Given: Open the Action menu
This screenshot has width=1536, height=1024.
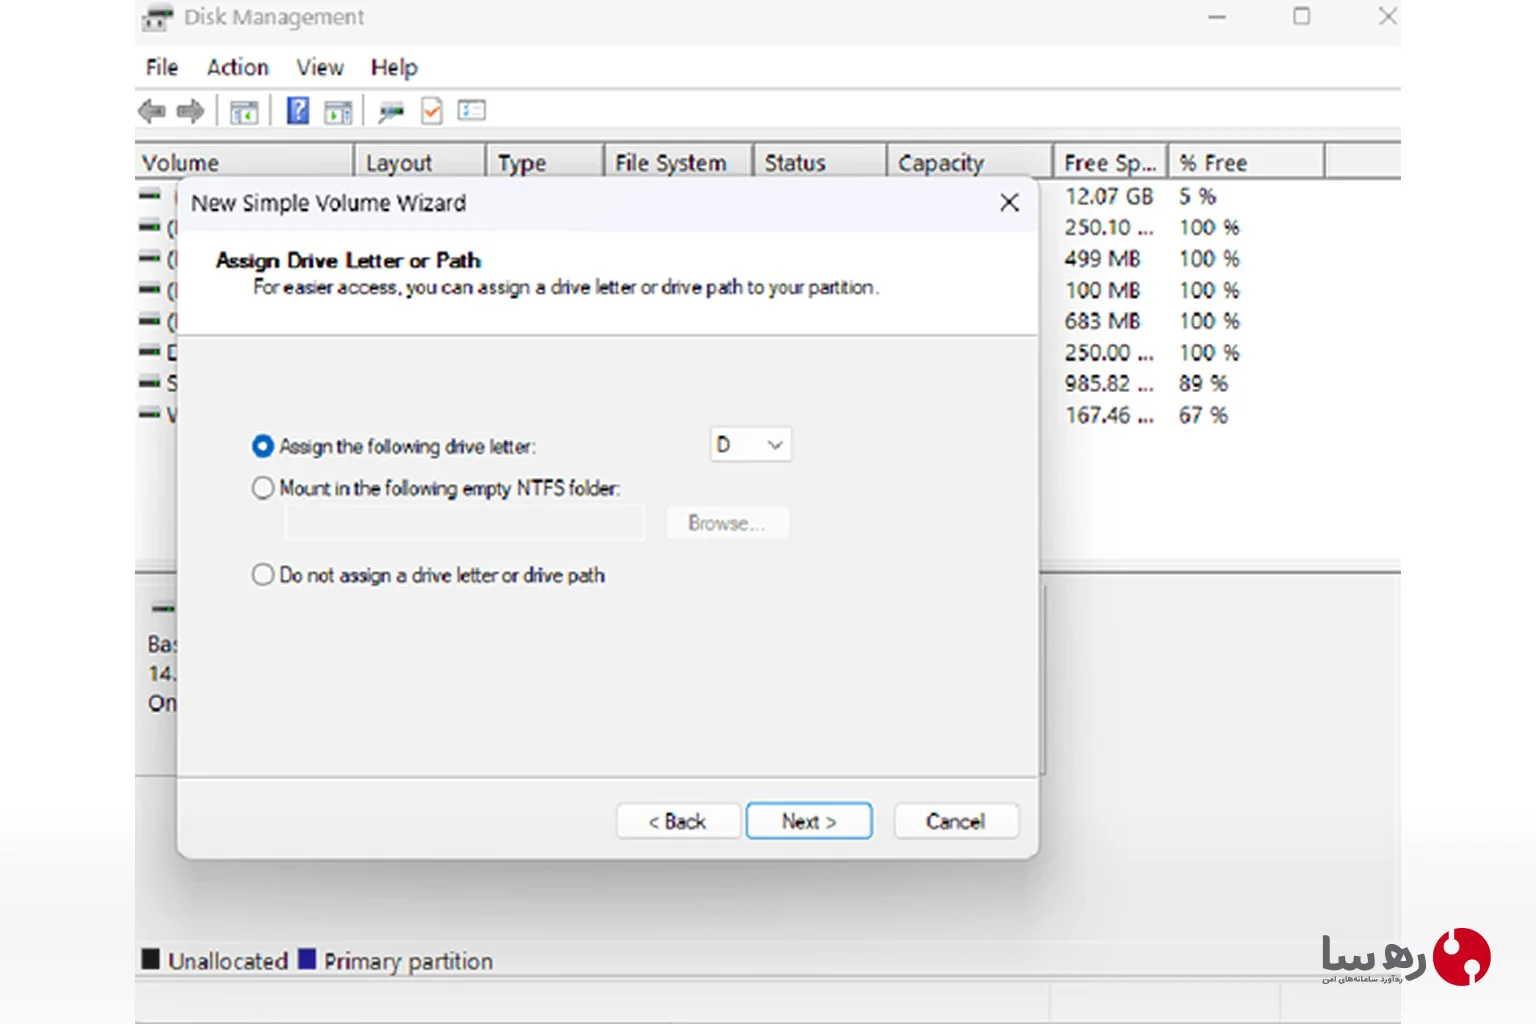Looking at the screenshot, I should (238, 67).
